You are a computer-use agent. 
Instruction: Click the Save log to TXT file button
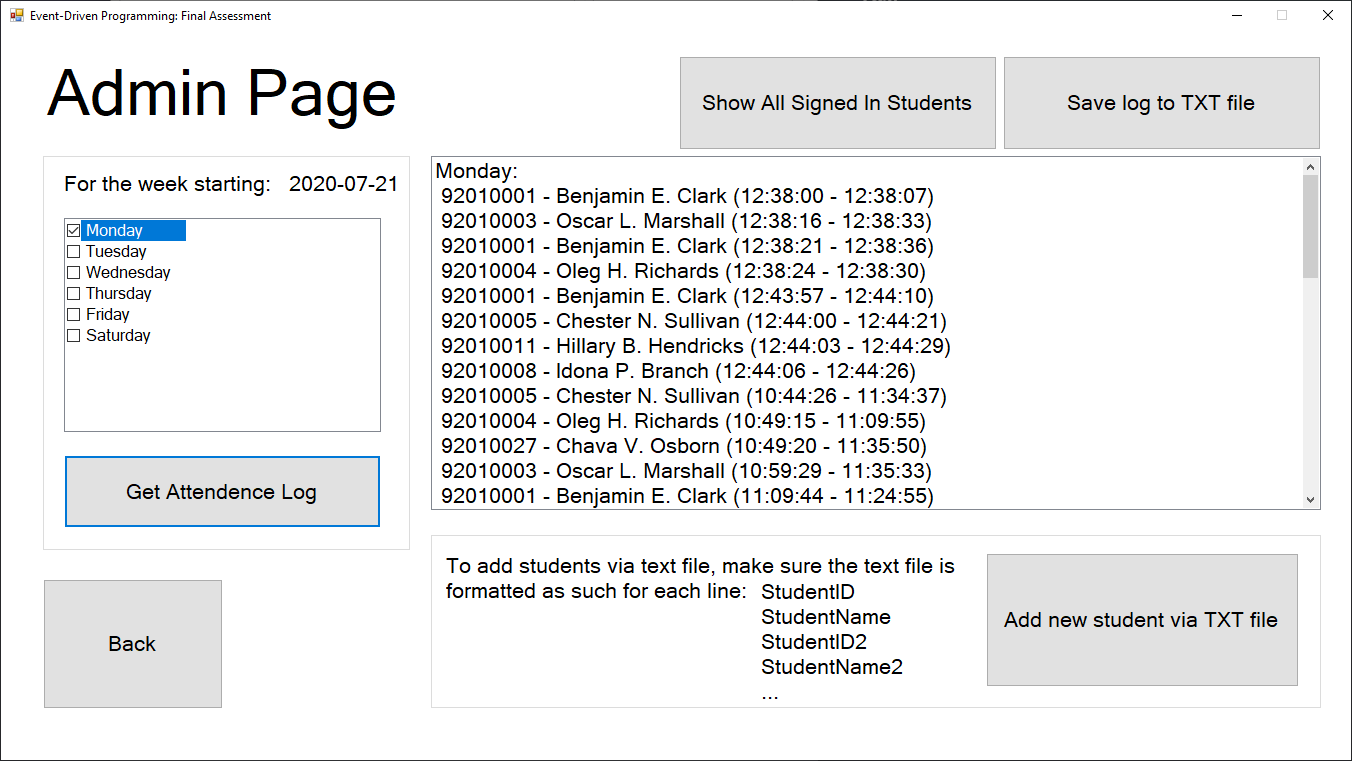coord(1161,102)
